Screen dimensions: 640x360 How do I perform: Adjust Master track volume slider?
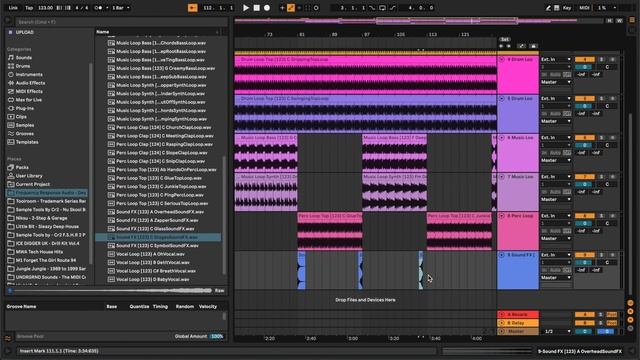(584, 331)
